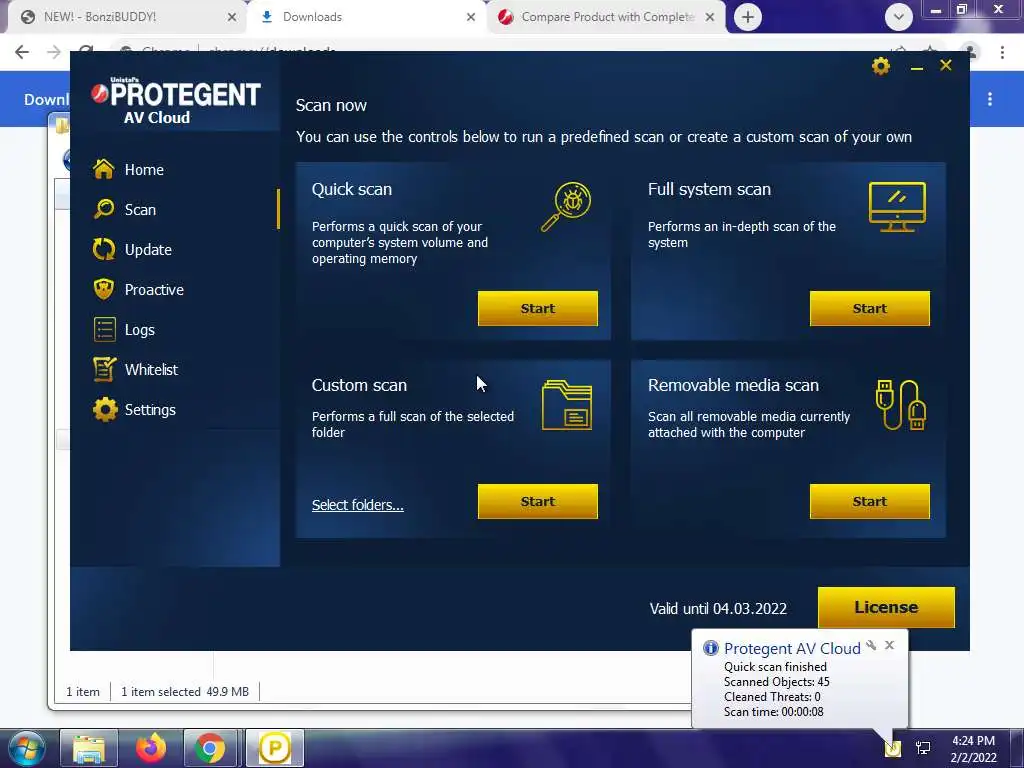Click Chrome's back arrow
Image resolution: width=1024 pixels, height=768 pixels.
pos(22,52)
